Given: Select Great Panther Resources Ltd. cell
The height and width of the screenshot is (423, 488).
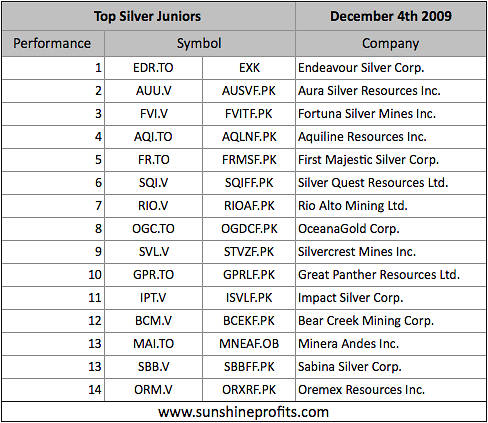Looking at the screenshot, I should click(x=391, y=275).
